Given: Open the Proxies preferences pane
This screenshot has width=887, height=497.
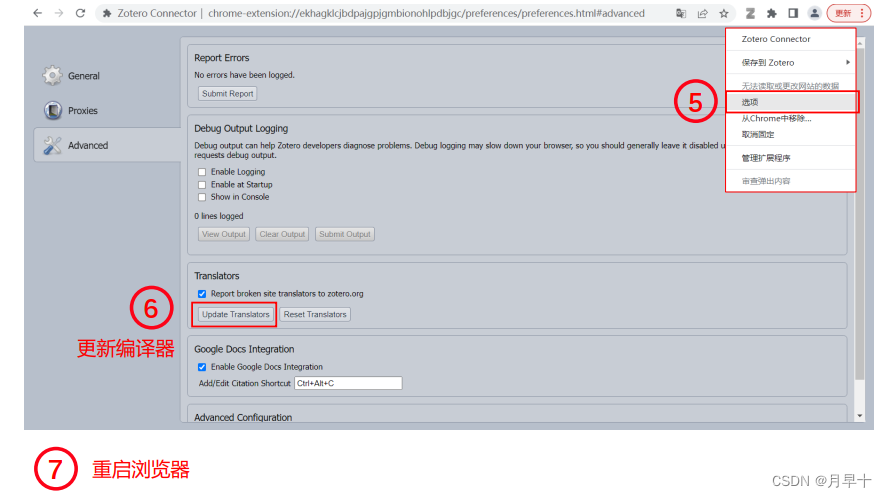Looking at the screenshot, I should click(x=83, y=111).
